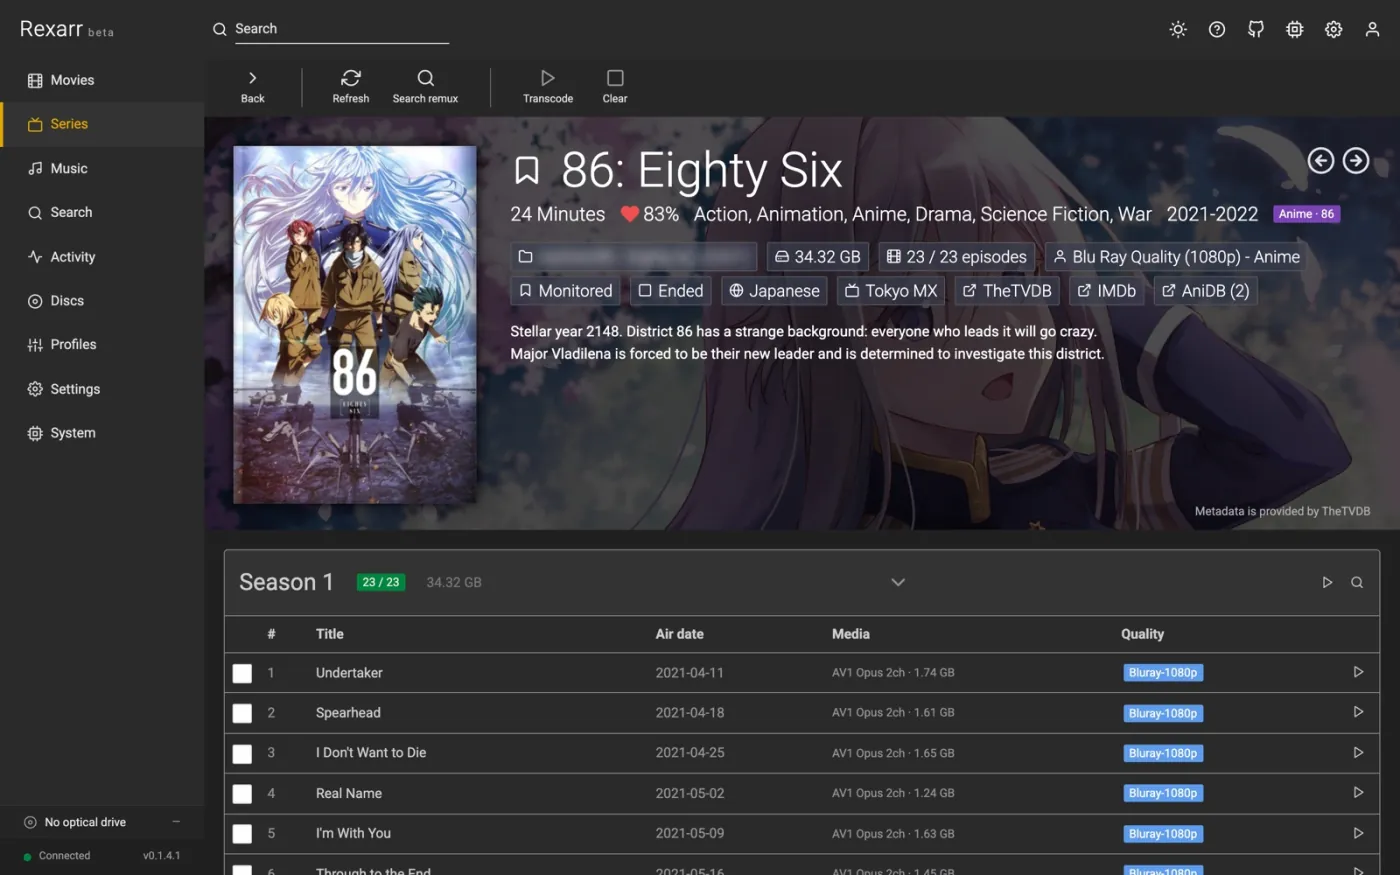Go to the previous series arrow

pyautogui.click(x=1321, y=160)
